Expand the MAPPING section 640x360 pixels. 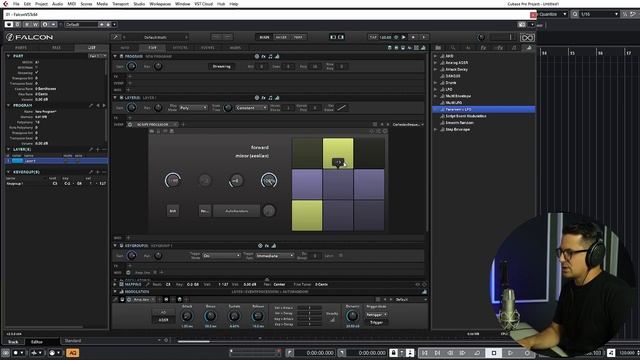coord(115,284)
